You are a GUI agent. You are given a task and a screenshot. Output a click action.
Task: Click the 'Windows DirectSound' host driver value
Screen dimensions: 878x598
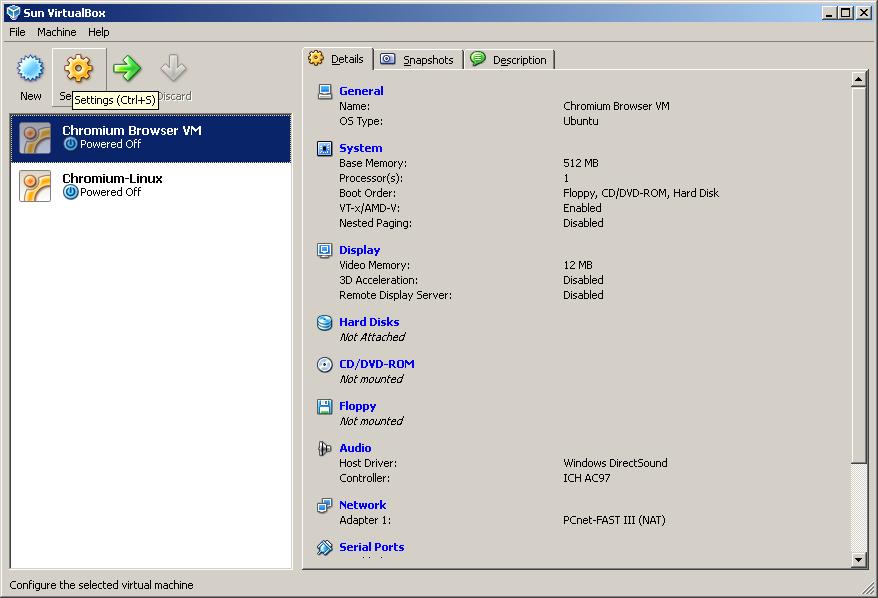615,463
